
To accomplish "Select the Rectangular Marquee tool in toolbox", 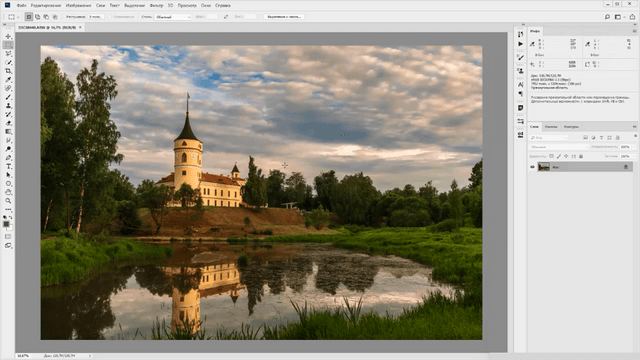I will tap(8, 45).
